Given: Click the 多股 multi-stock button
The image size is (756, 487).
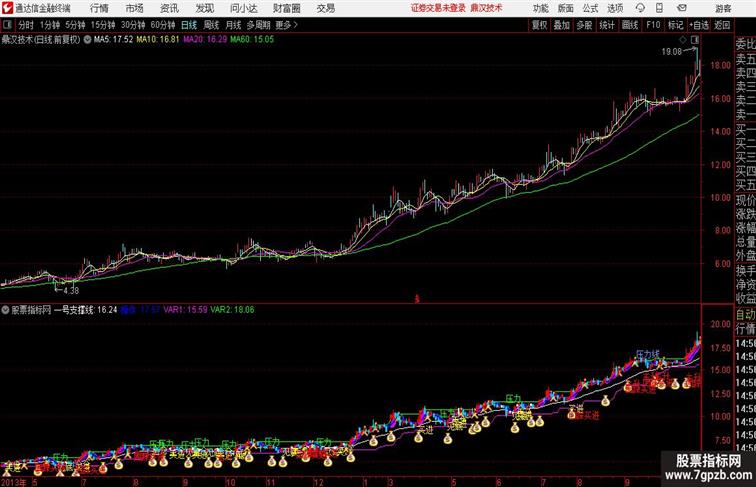Looking at the screenshot, I should click(x=584, y=25).
